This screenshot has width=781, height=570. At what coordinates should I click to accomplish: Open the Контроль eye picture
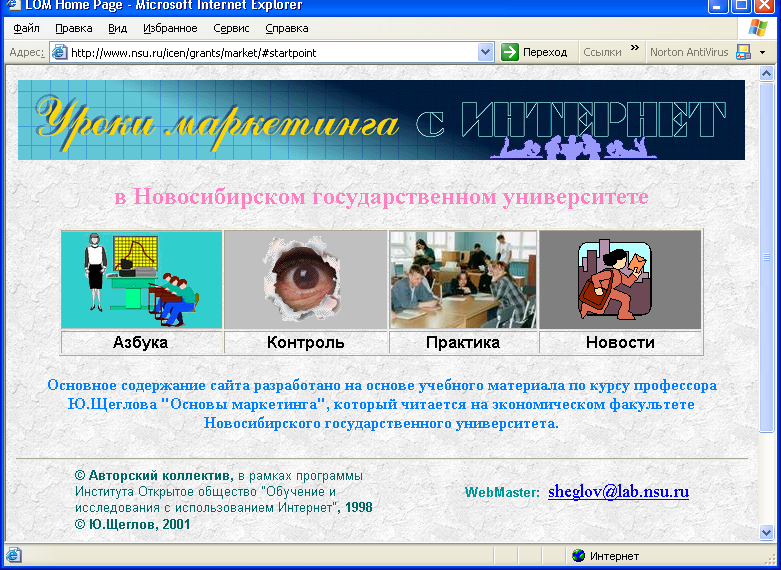pyautogui.click(x=306, y=280)
